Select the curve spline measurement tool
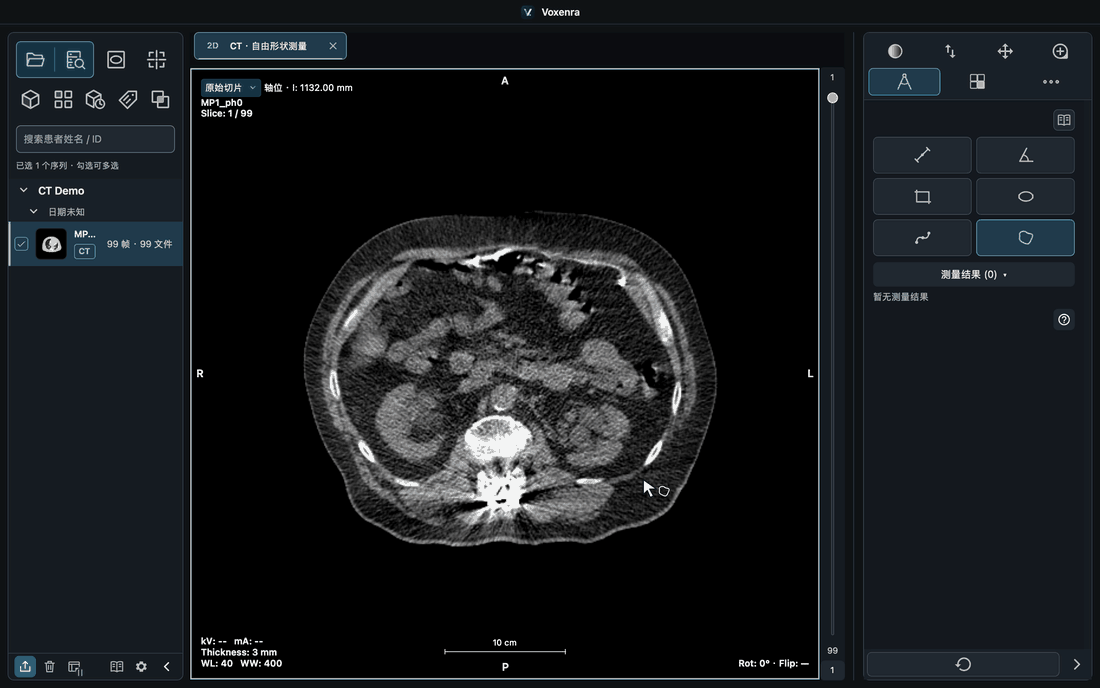The image size is (1100, 688). point(922,238)
